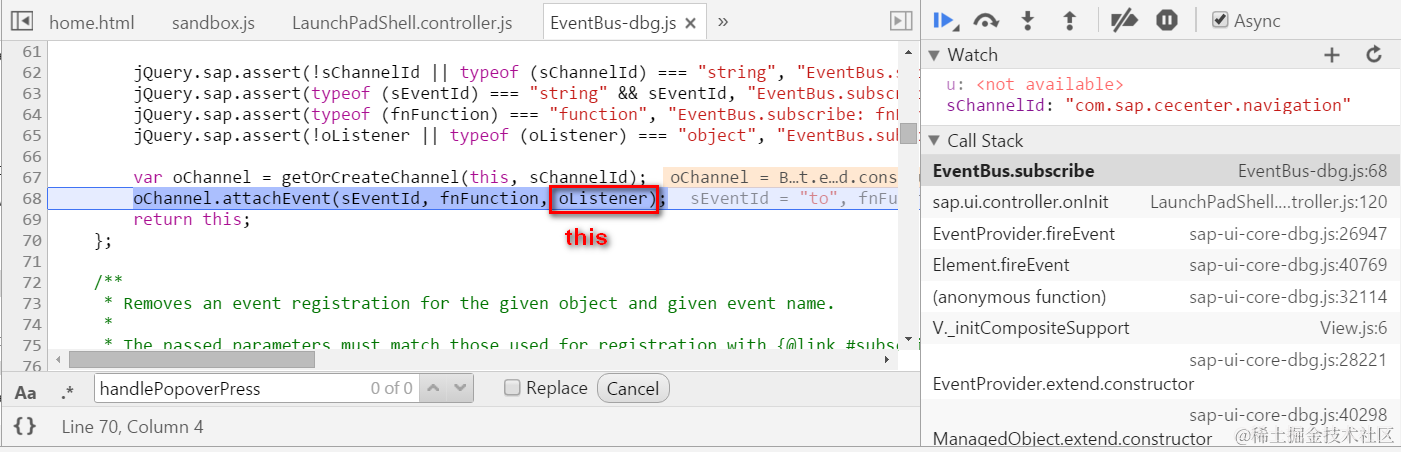Select EventBus.subscribe call stack frame
Image resolution: width=1401 pixels, height=452 pixels.
coord(1160,171)
